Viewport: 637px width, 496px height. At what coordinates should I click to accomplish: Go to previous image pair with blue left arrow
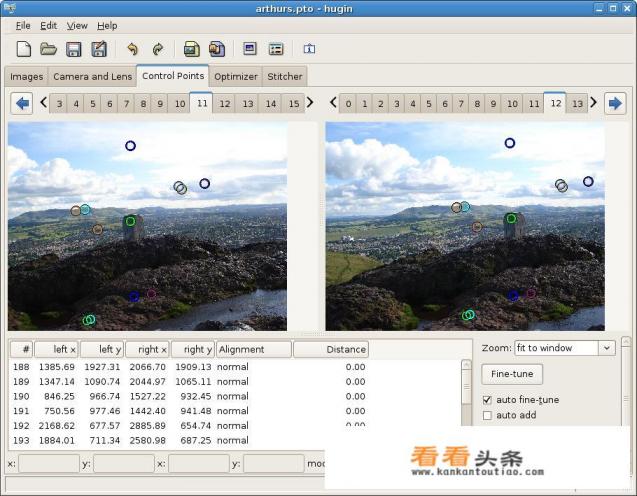click(22, 103)
